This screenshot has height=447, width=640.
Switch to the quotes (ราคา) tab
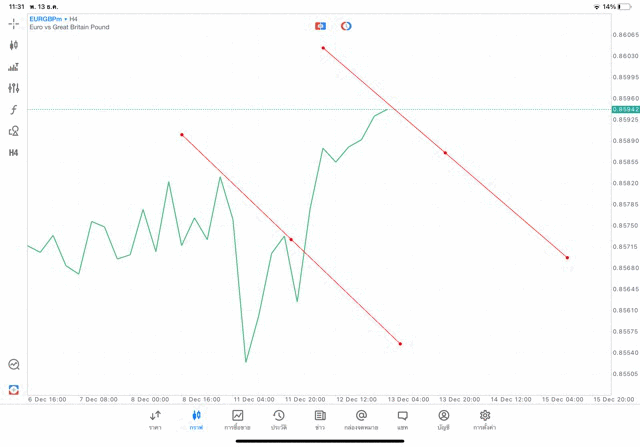[x=155, y=419]
